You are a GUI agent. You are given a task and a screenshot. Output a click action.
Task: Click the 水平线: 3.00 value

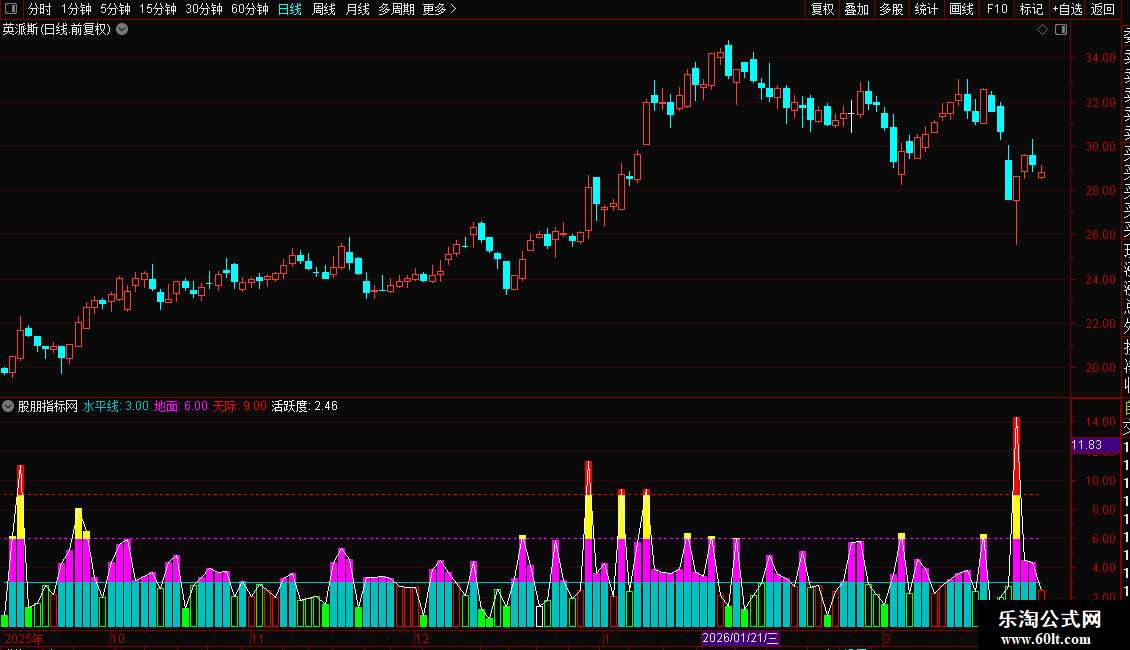pyautogui.click(x=116, y=406)
